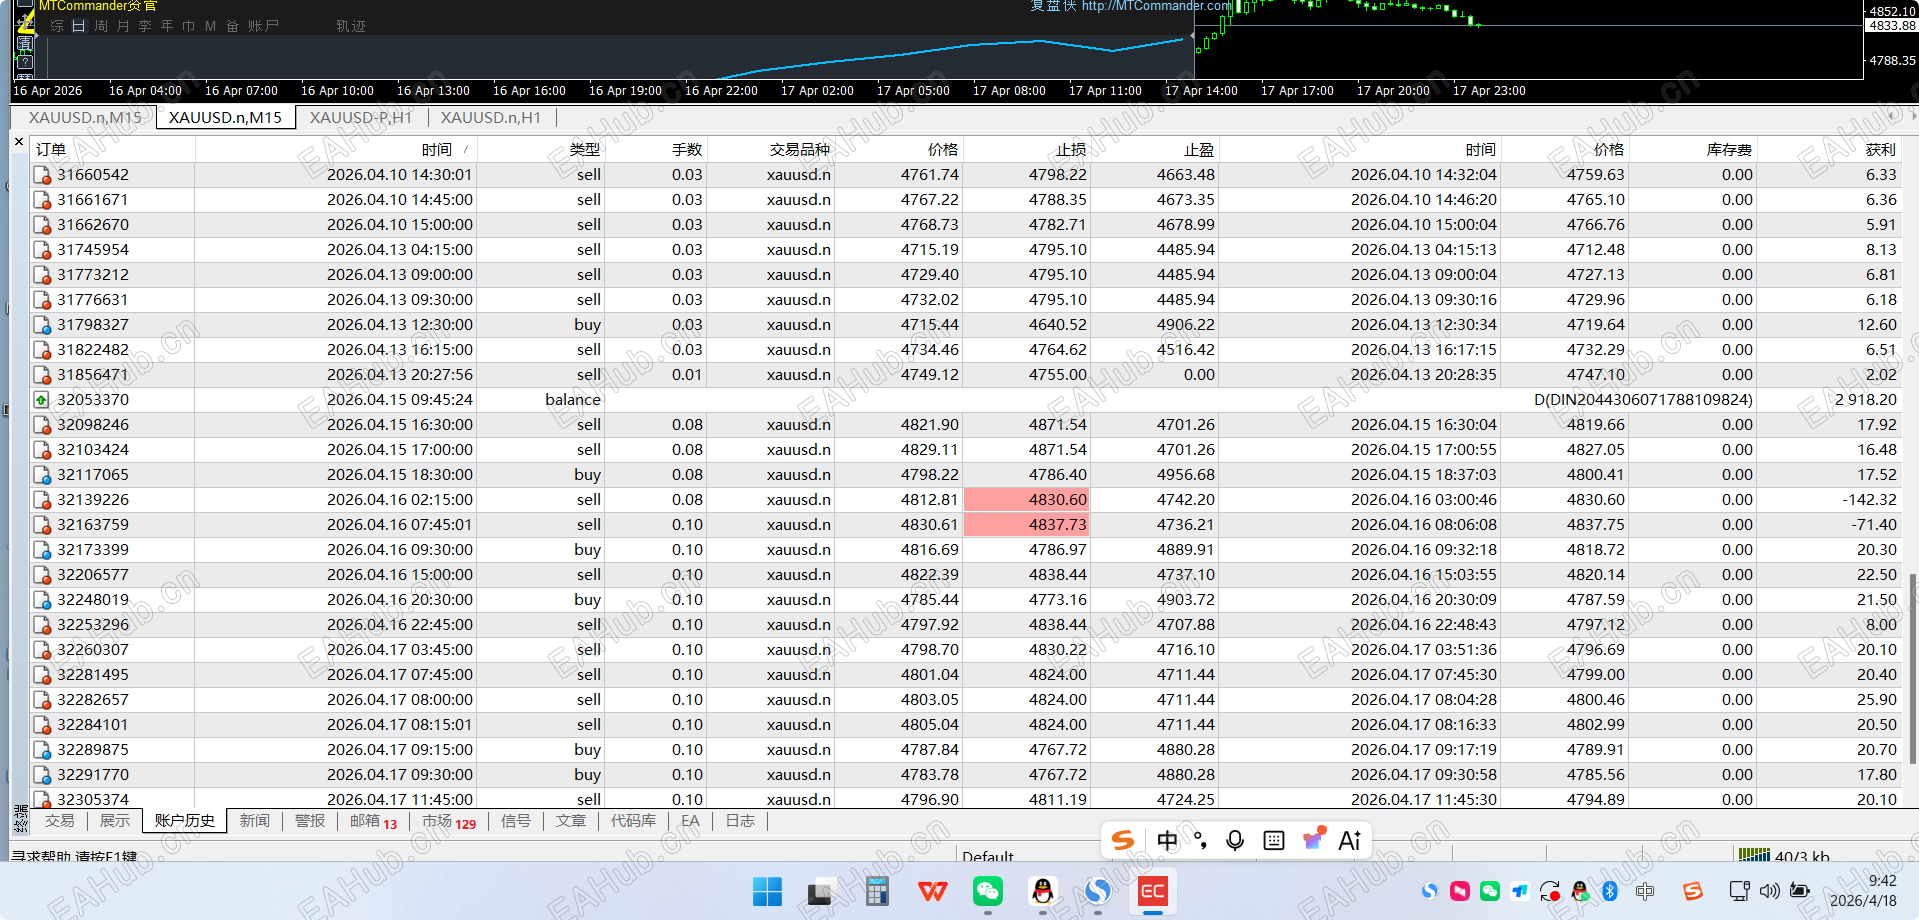This screenshot has height=920, width=1919.
Task: Click the orange Sogou tray icon
Action: pos(1692,891)
